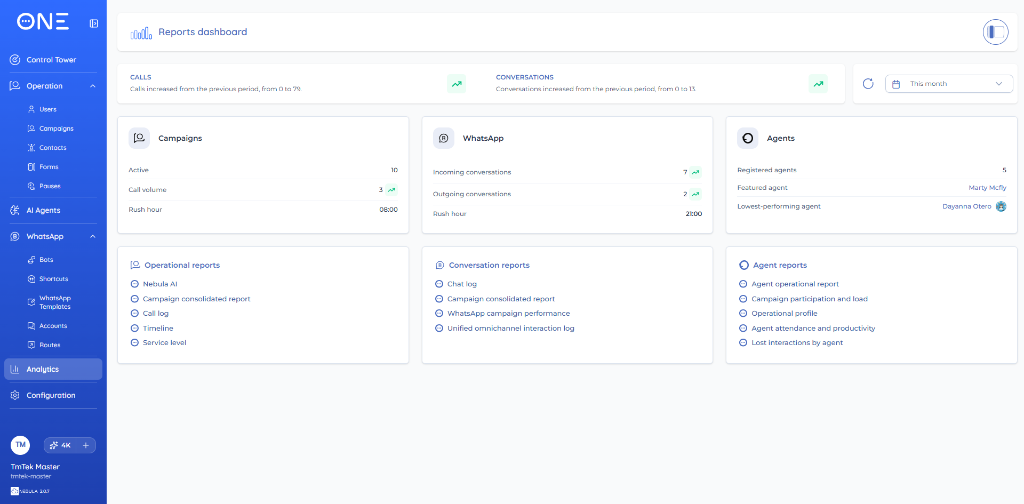The image size is (1024, 504).
Task: Click the plus icon beside 4K
Action: pyautogui.click(x=86, y=445)
